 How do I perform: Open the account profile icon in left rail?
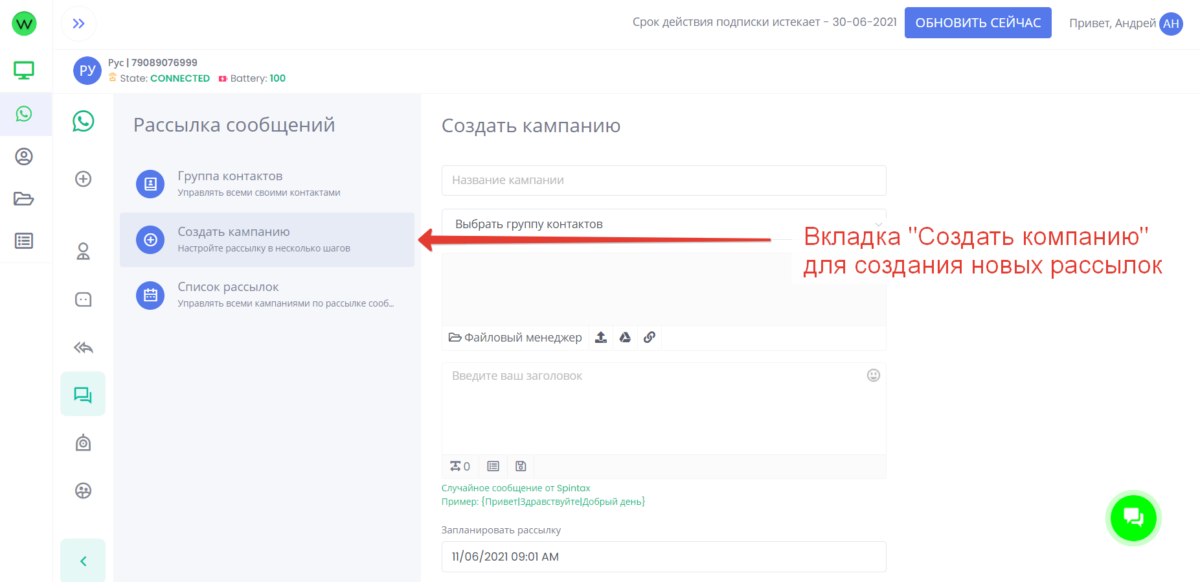24,156
